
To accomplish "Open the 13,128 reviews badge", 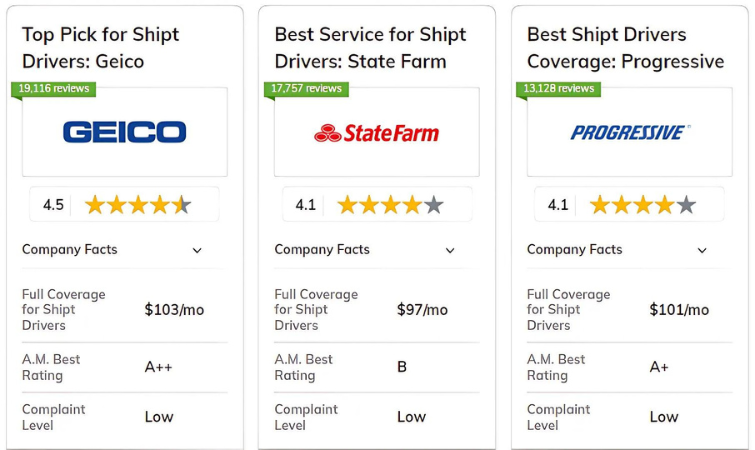I will click(x=558, y=89).
